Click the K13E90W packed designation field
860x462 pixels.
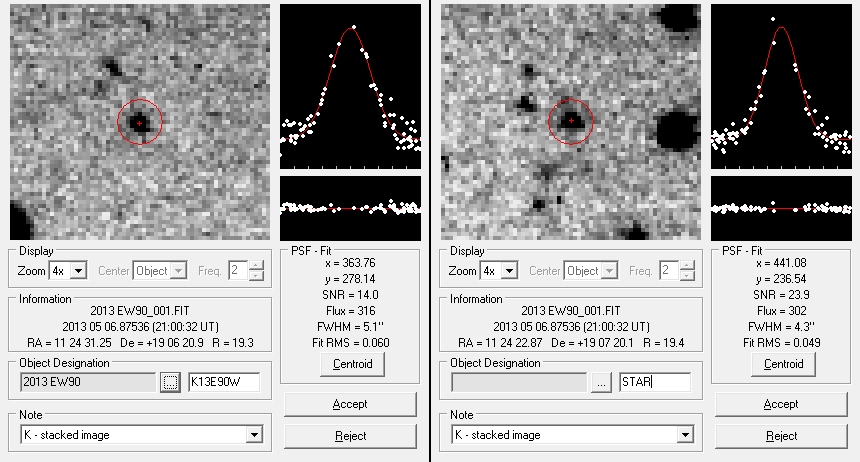(223, 382)
